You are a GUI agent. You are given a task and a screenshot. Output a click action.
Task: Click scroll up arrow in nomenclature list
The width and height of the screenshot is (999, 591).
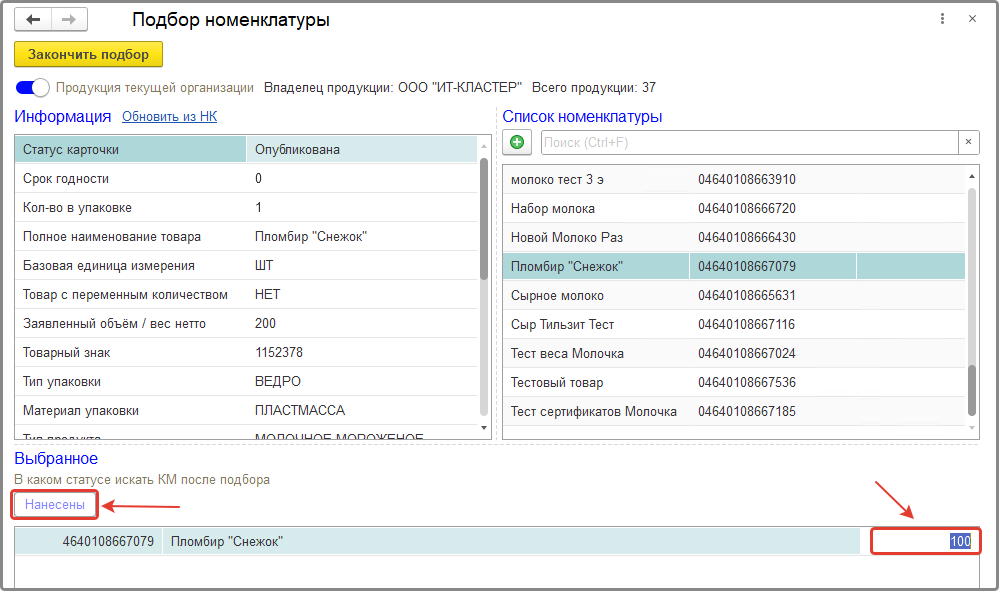(x=972, y=176)
